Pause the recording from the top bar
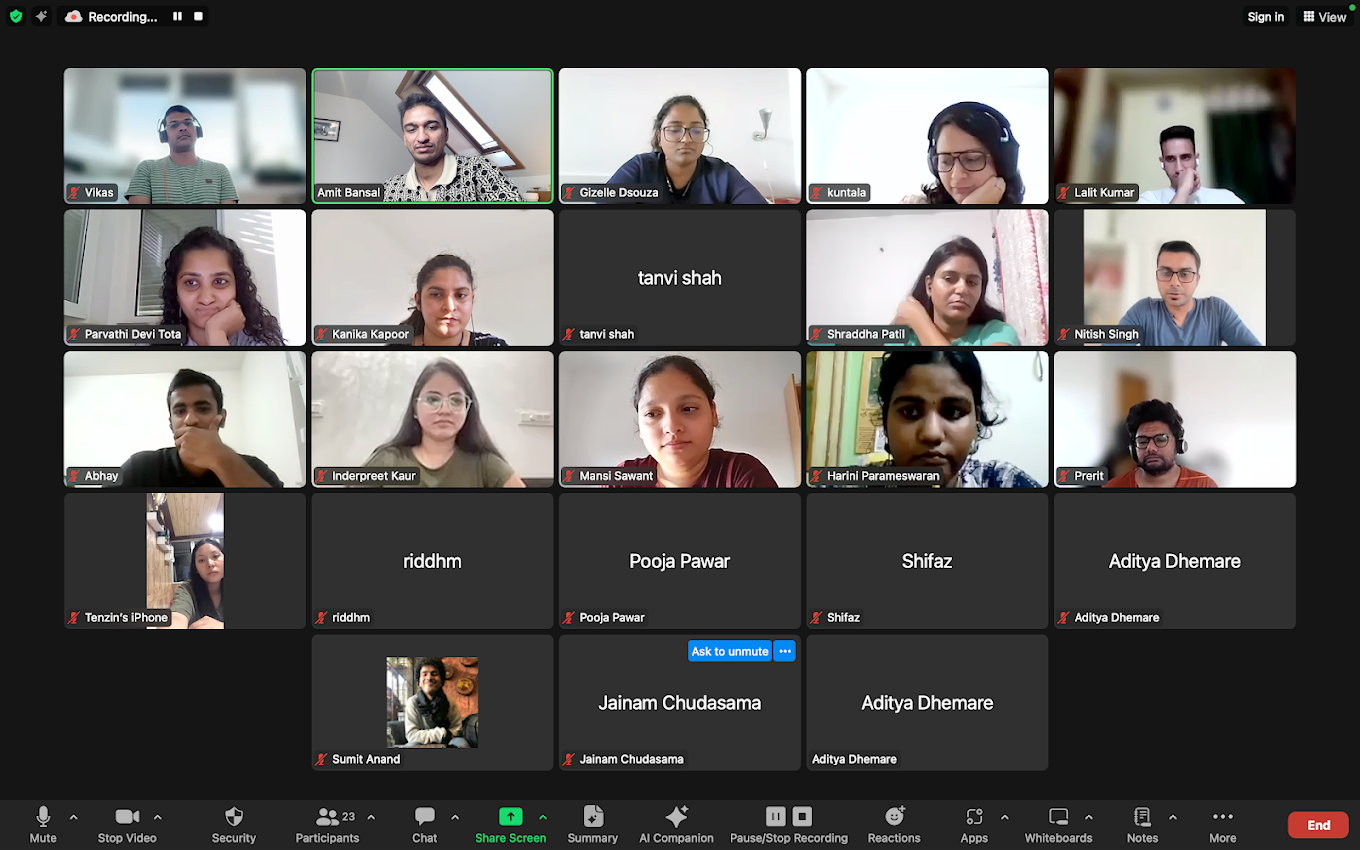The height and width of the screenshot is (850, 1360). 177,16
